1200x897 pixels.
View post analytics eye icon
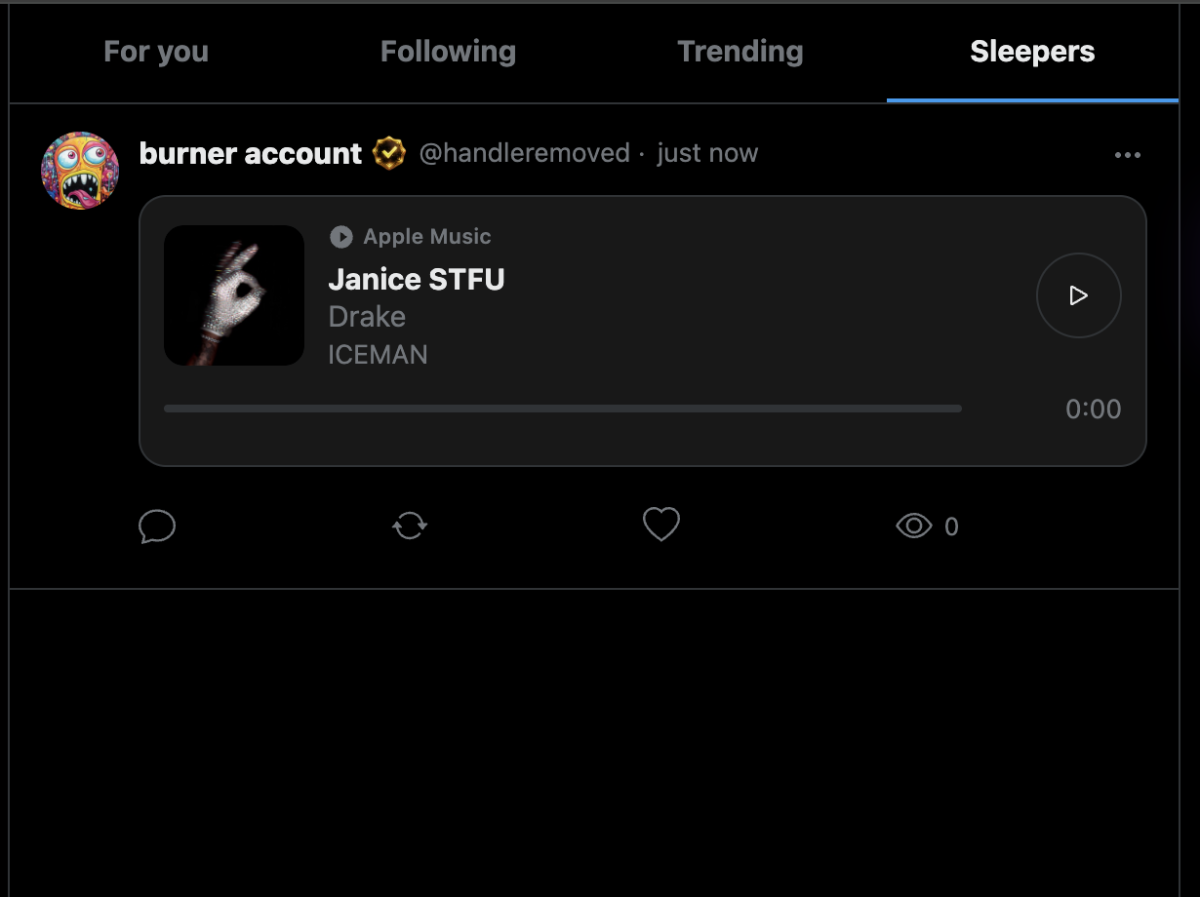click(x=914, y=526)
